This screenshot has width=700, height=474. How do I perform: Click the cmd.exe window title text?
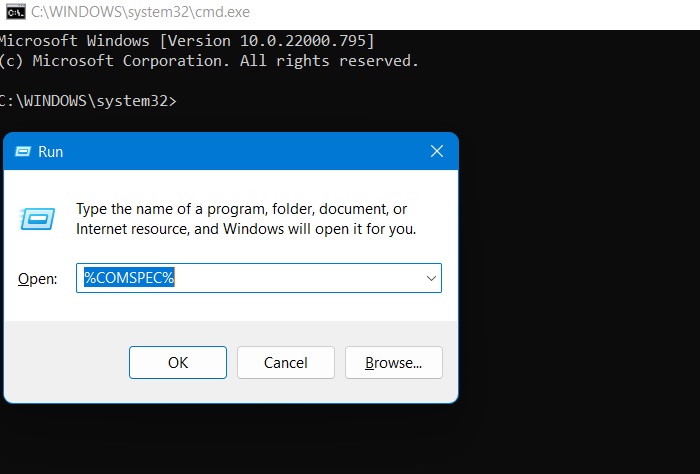[140, 12]
